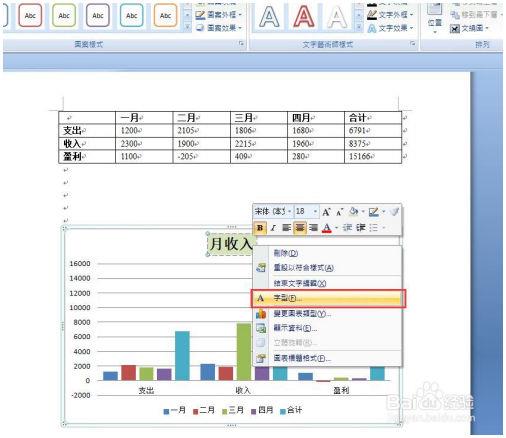Click 圖案外框 in the ribbon
This screenshot has width=506, height=438.
click(x=219, y=15)
